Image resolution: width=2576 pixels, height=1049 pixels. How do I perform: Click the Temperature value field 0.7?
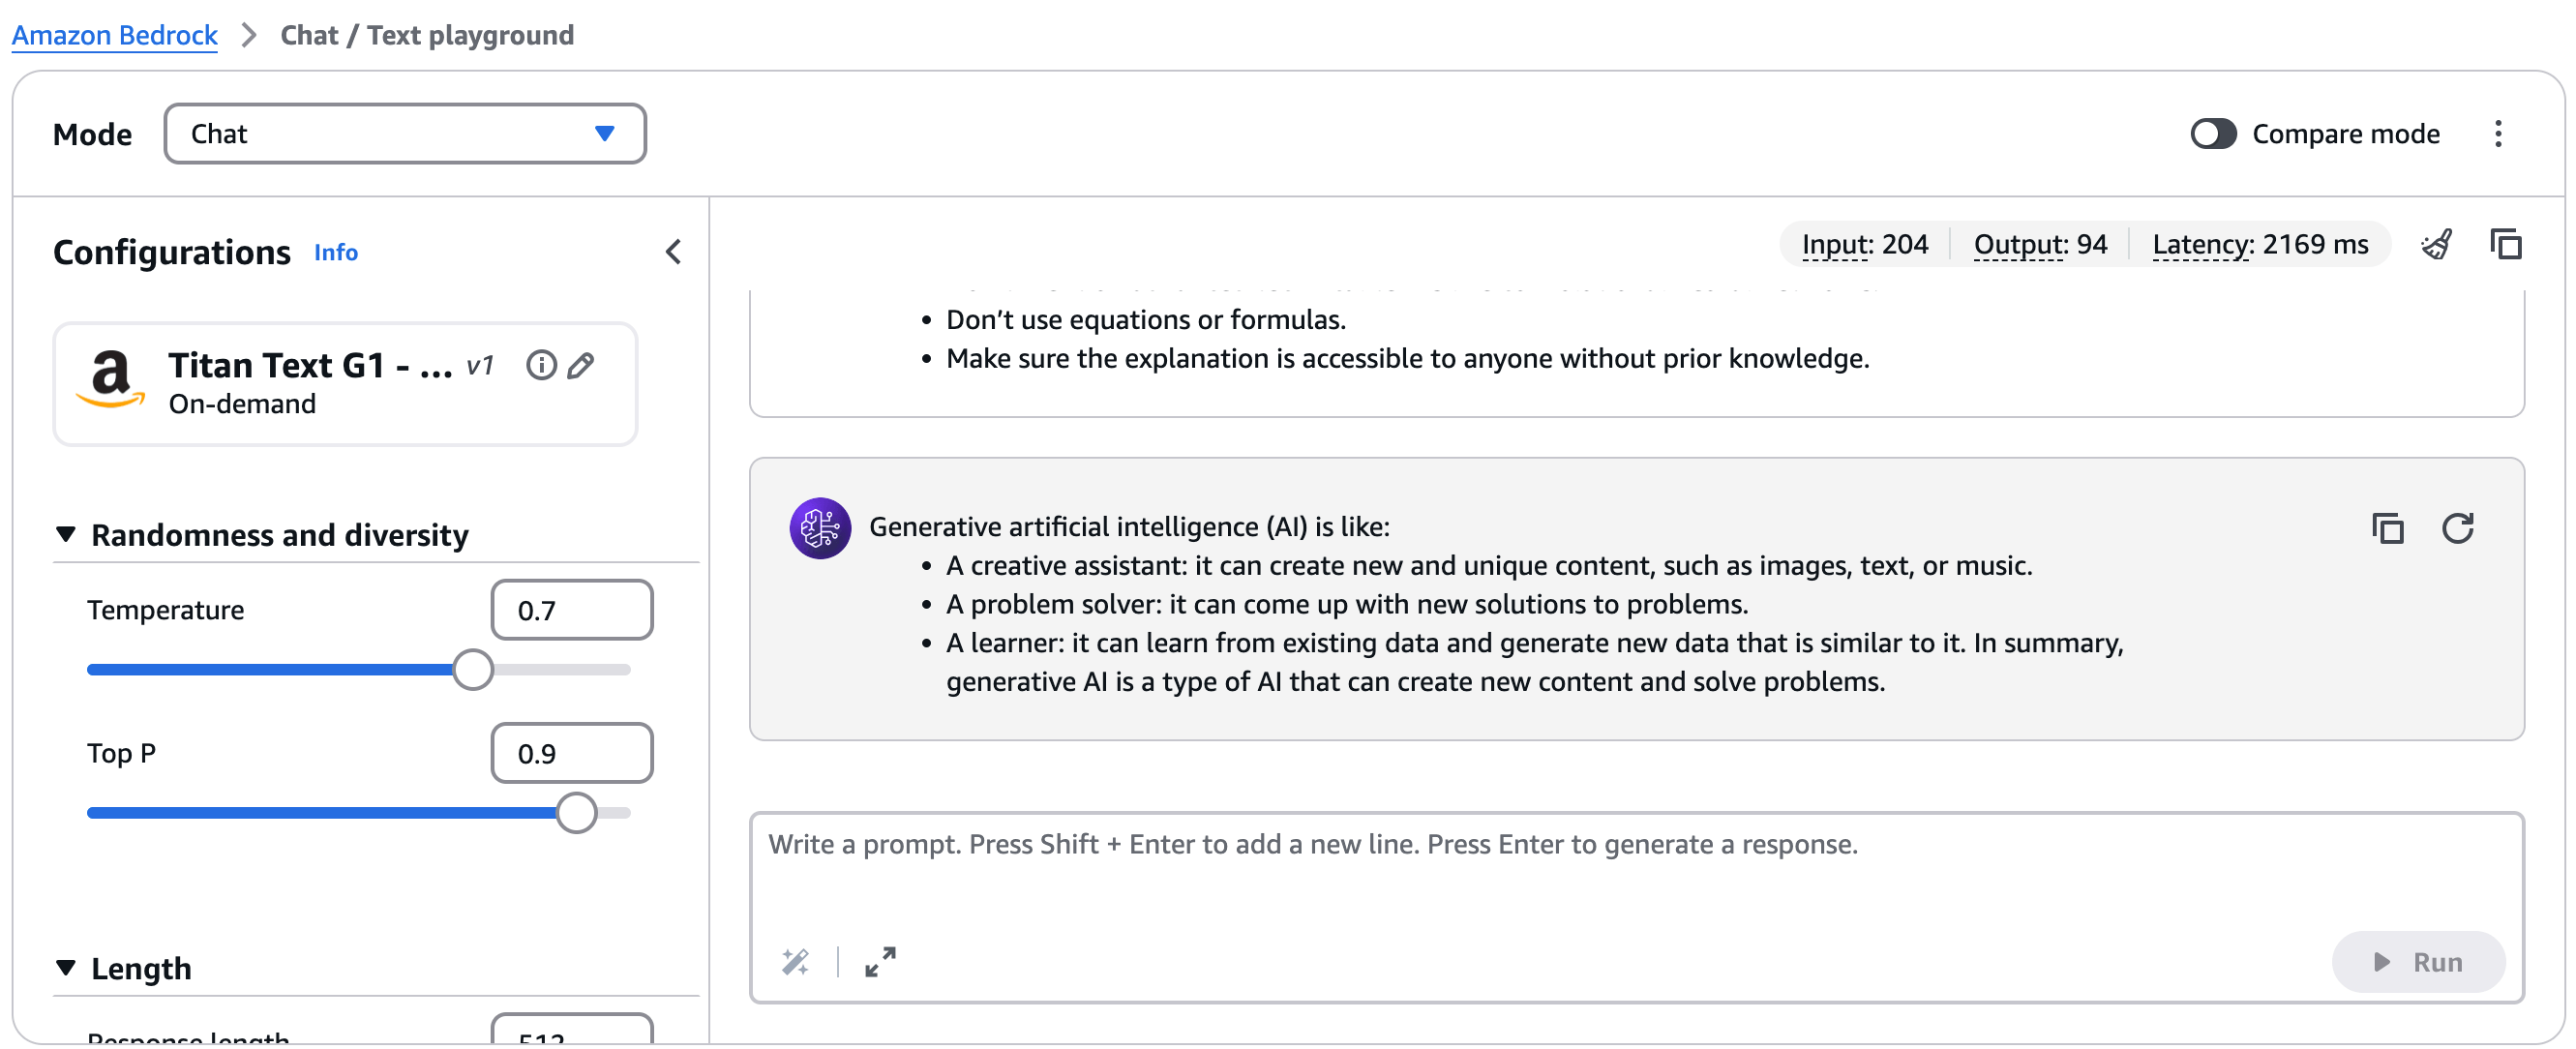coord(572,610)
